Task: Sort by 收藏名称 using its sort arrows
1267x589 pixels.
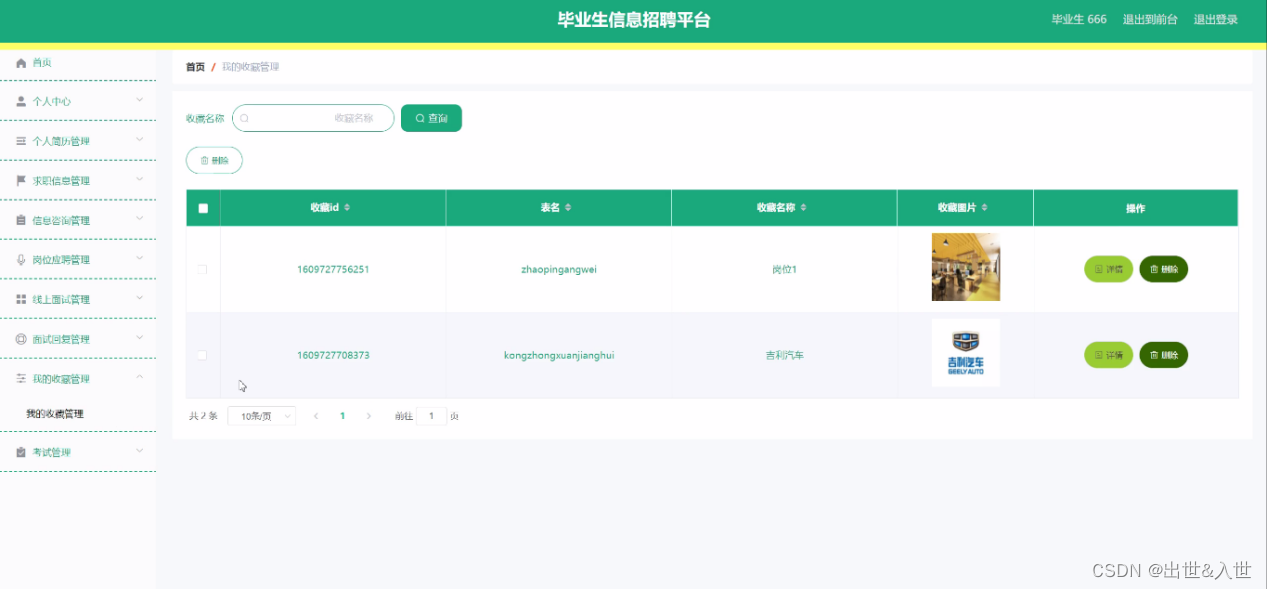Action: click(803, 208)
